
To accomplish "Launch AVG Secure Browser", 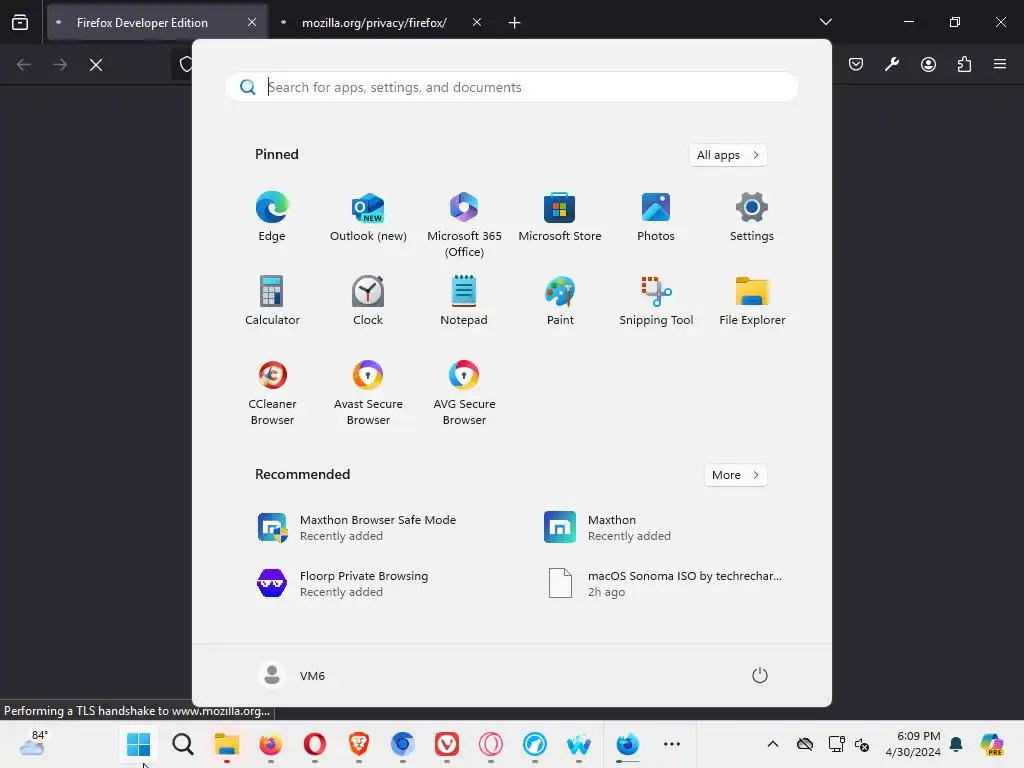I will coord(464,392).
